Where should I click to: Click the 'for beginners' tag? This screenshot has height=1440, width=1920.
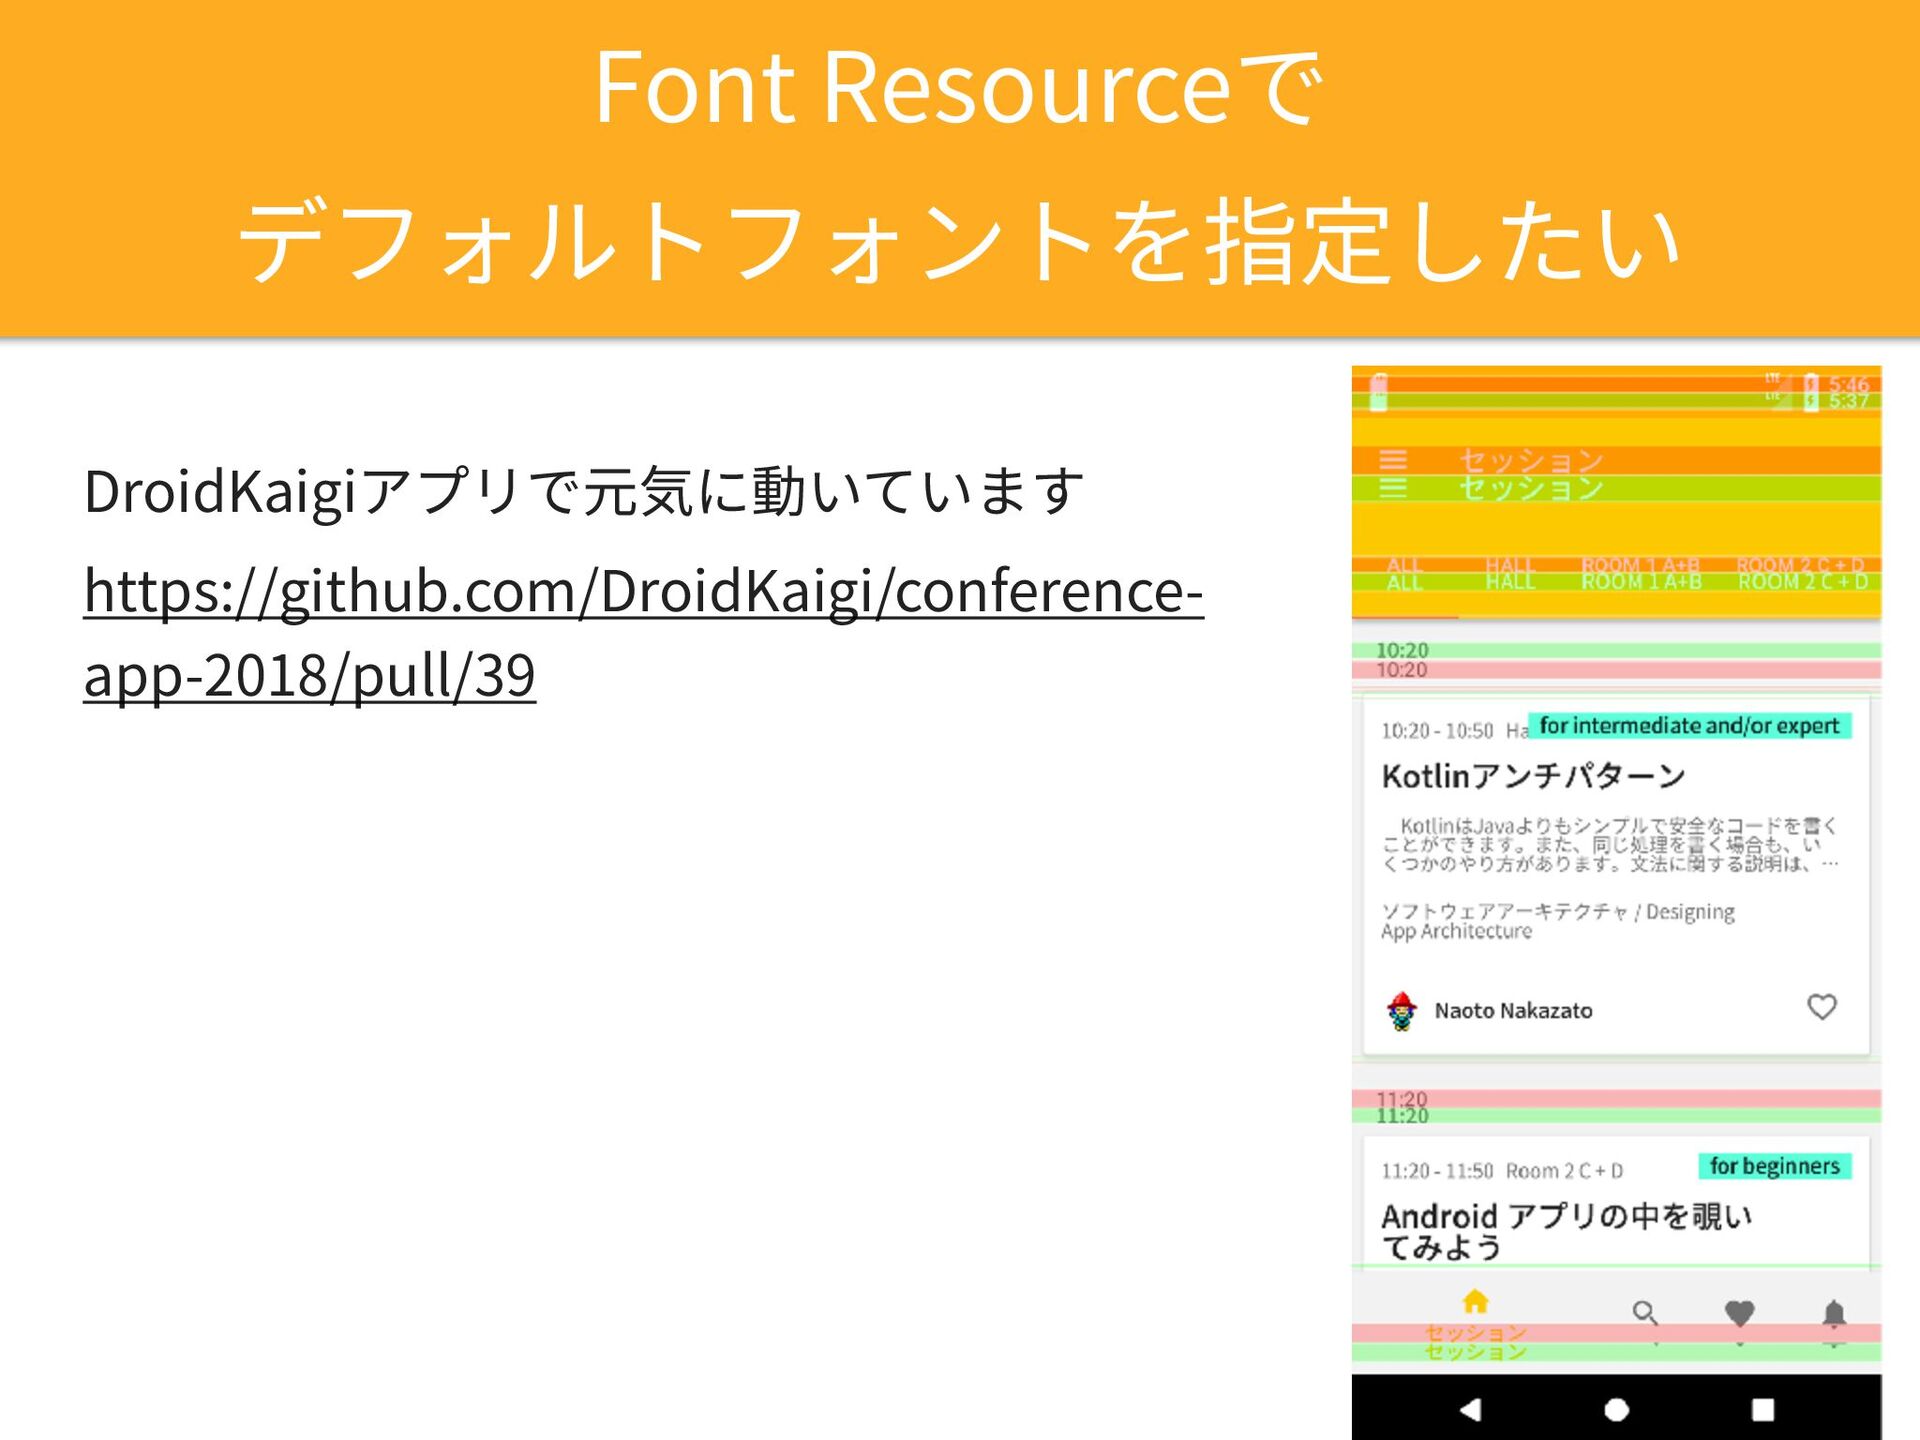pyautogui.click(x=1774, y=1166)
